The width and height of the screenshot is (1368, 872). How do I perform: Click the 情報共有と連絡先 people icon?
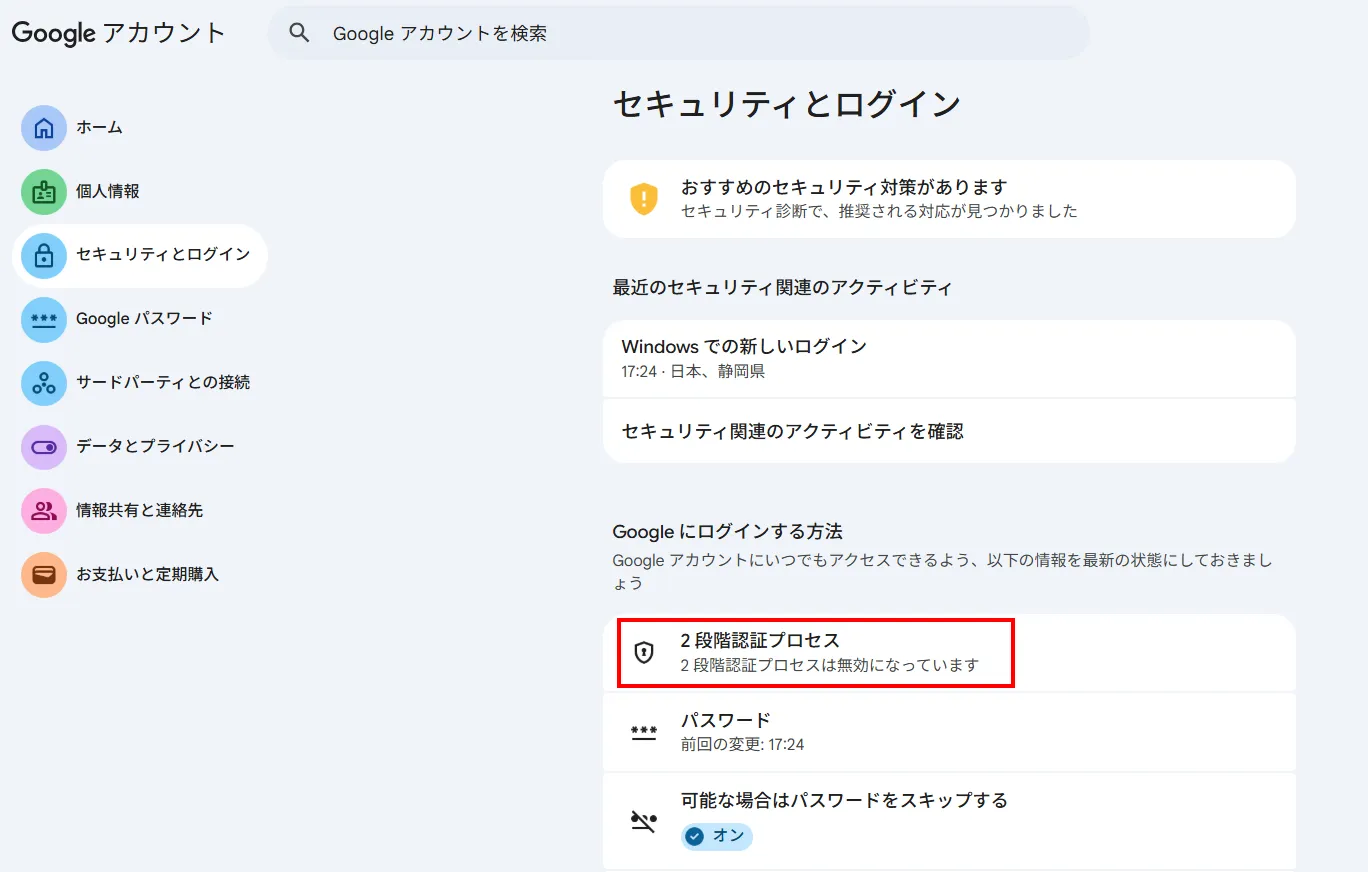click(44, 511)
